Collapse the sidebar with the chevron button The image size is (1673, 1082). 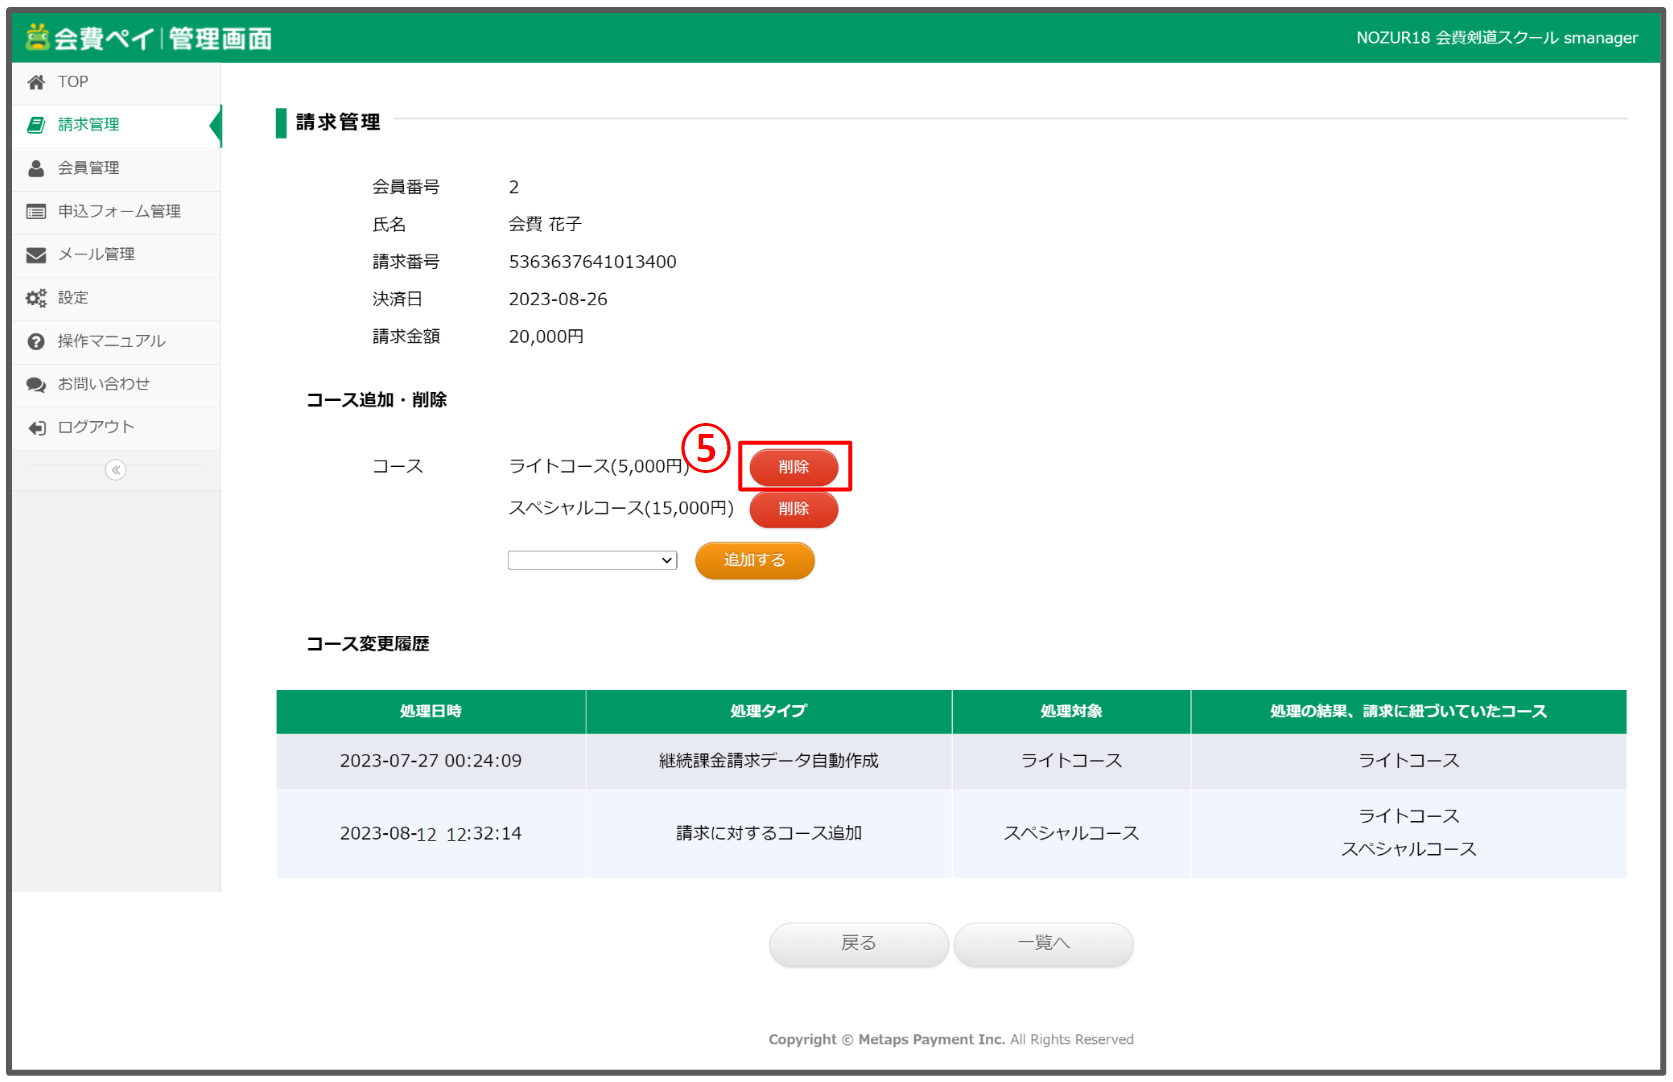[x=114, y=469]
